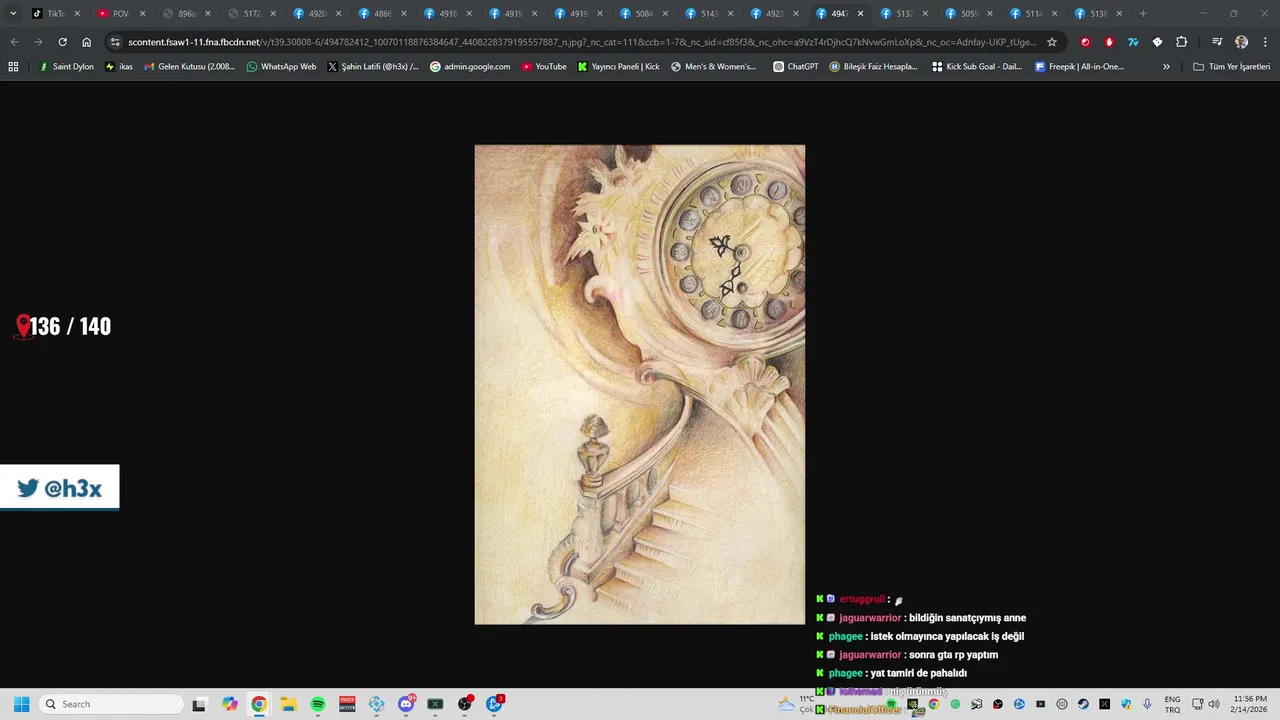
Task: Expand the tab search dropdown
Action: (13, 14)
